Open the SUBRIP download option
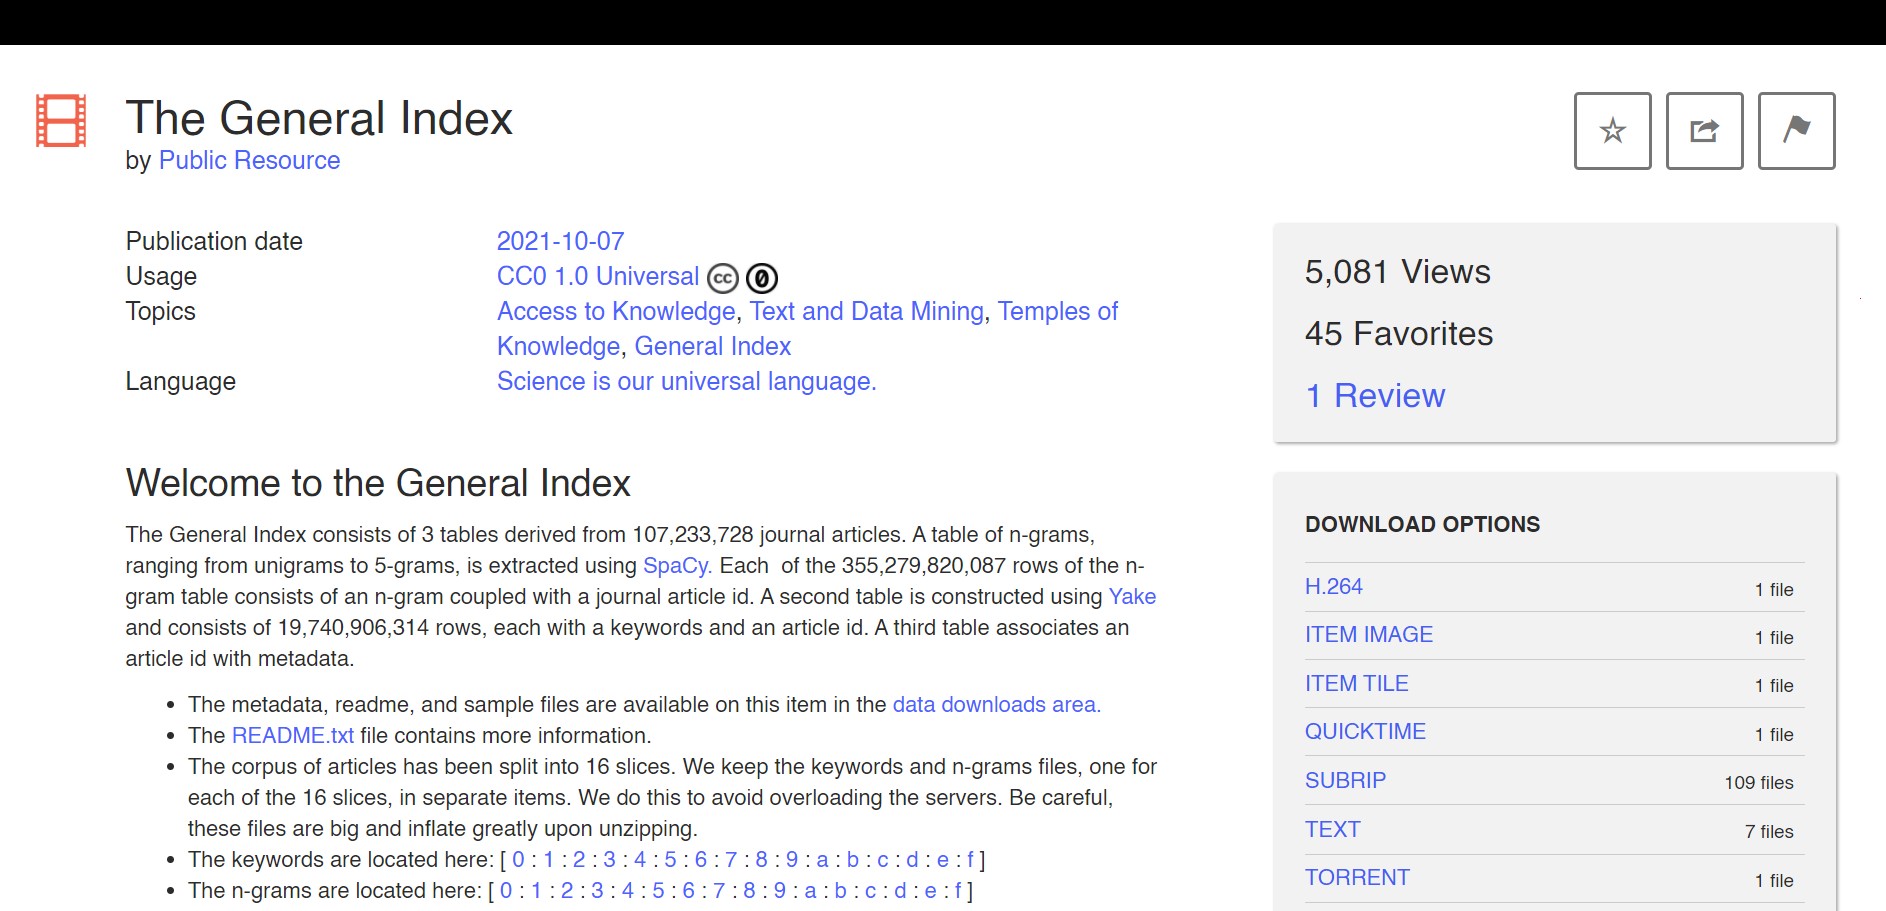This screenshot has height=911, width=1886. point(1345,781)
